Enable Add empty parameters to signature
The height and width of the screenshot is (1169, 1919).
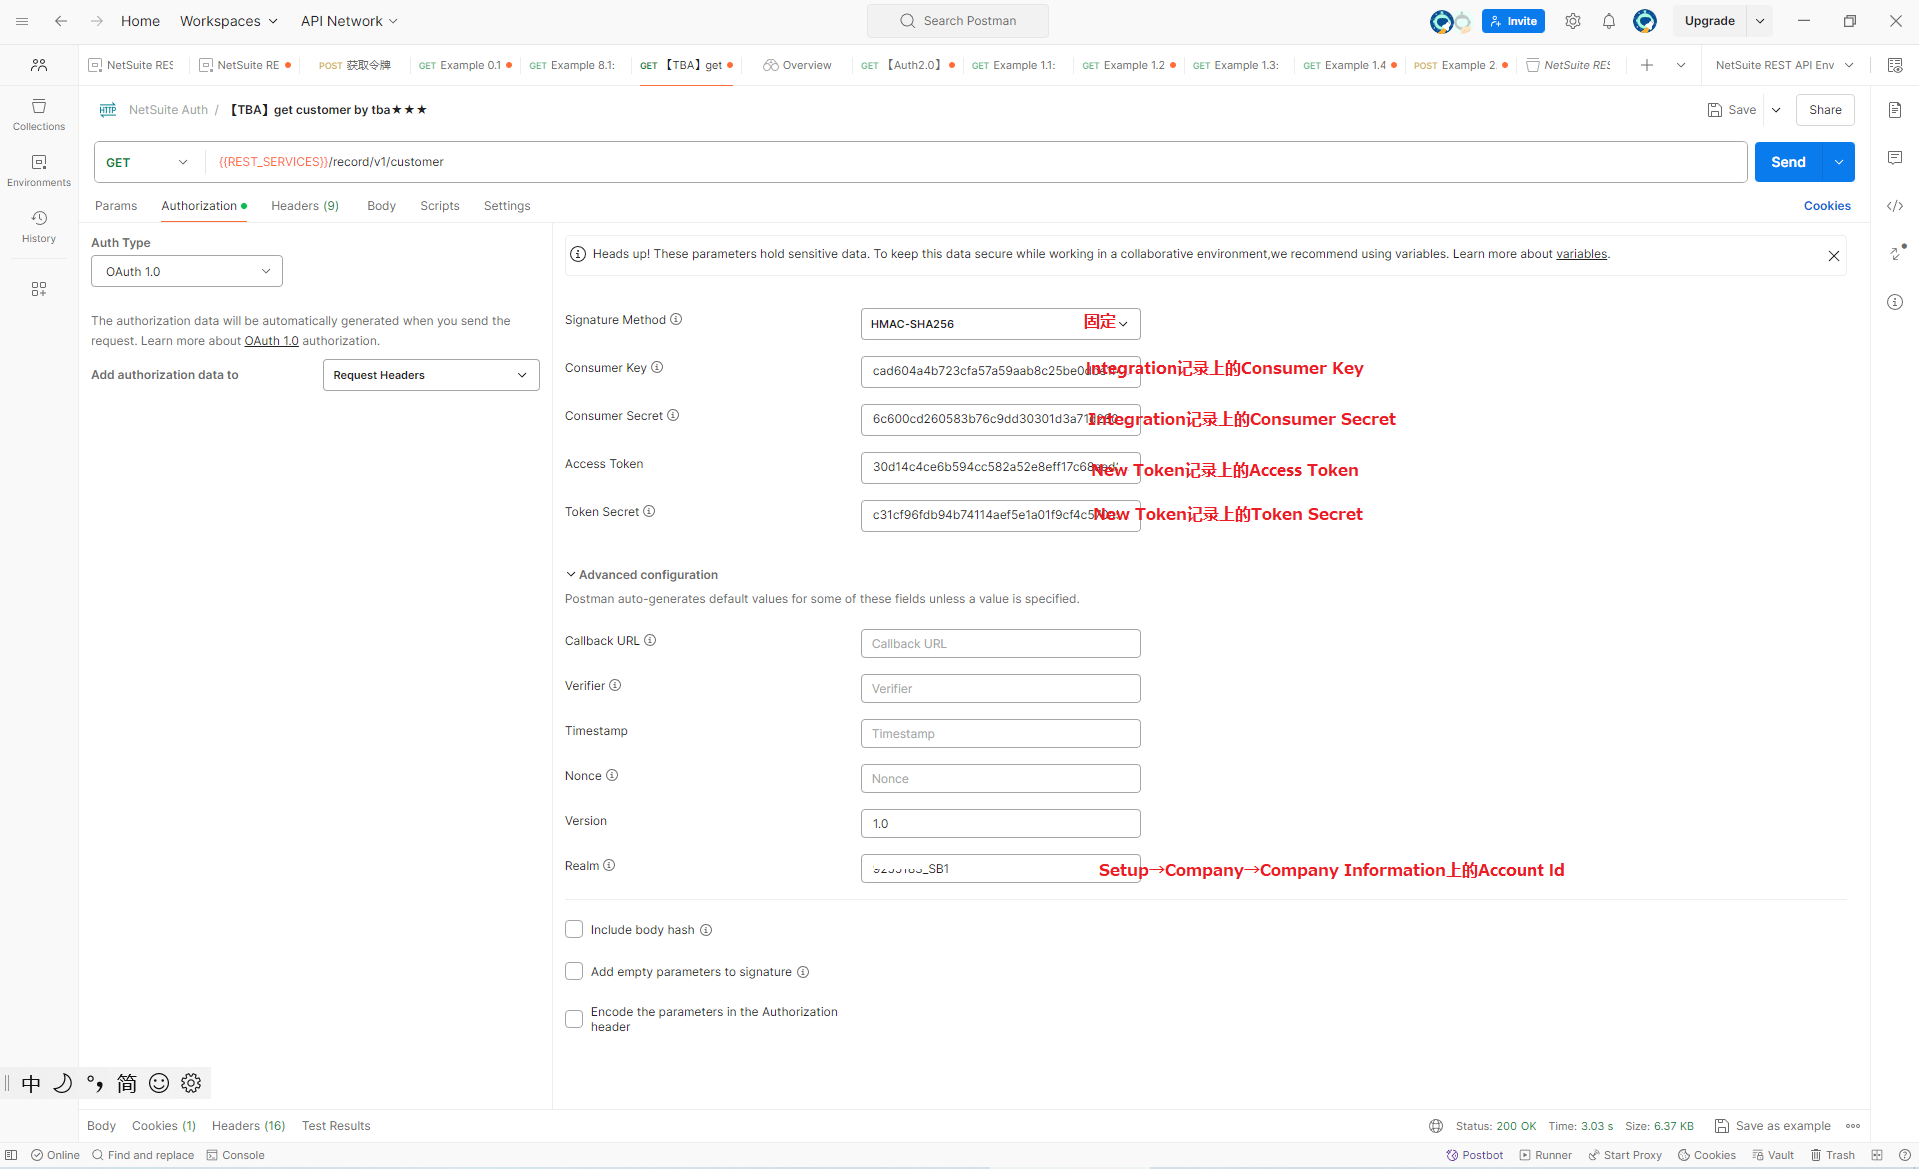[574, 972]
